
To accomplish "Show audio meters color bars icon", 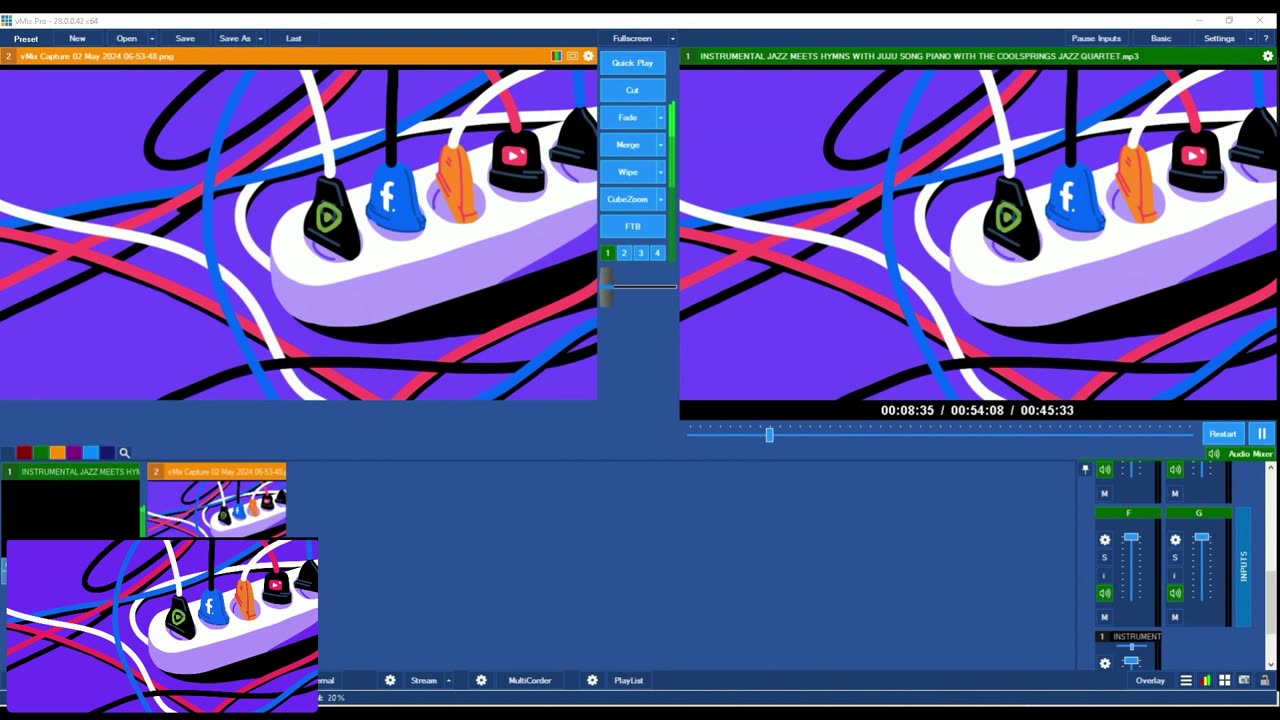I will (x=1206, y=680).
